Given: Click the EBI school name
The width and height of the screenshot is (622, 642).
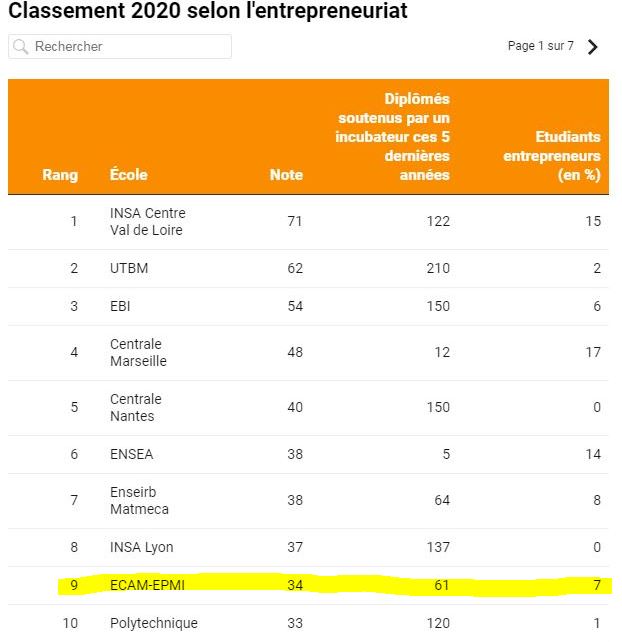Looking at the screenshot, I should point(120,306).
